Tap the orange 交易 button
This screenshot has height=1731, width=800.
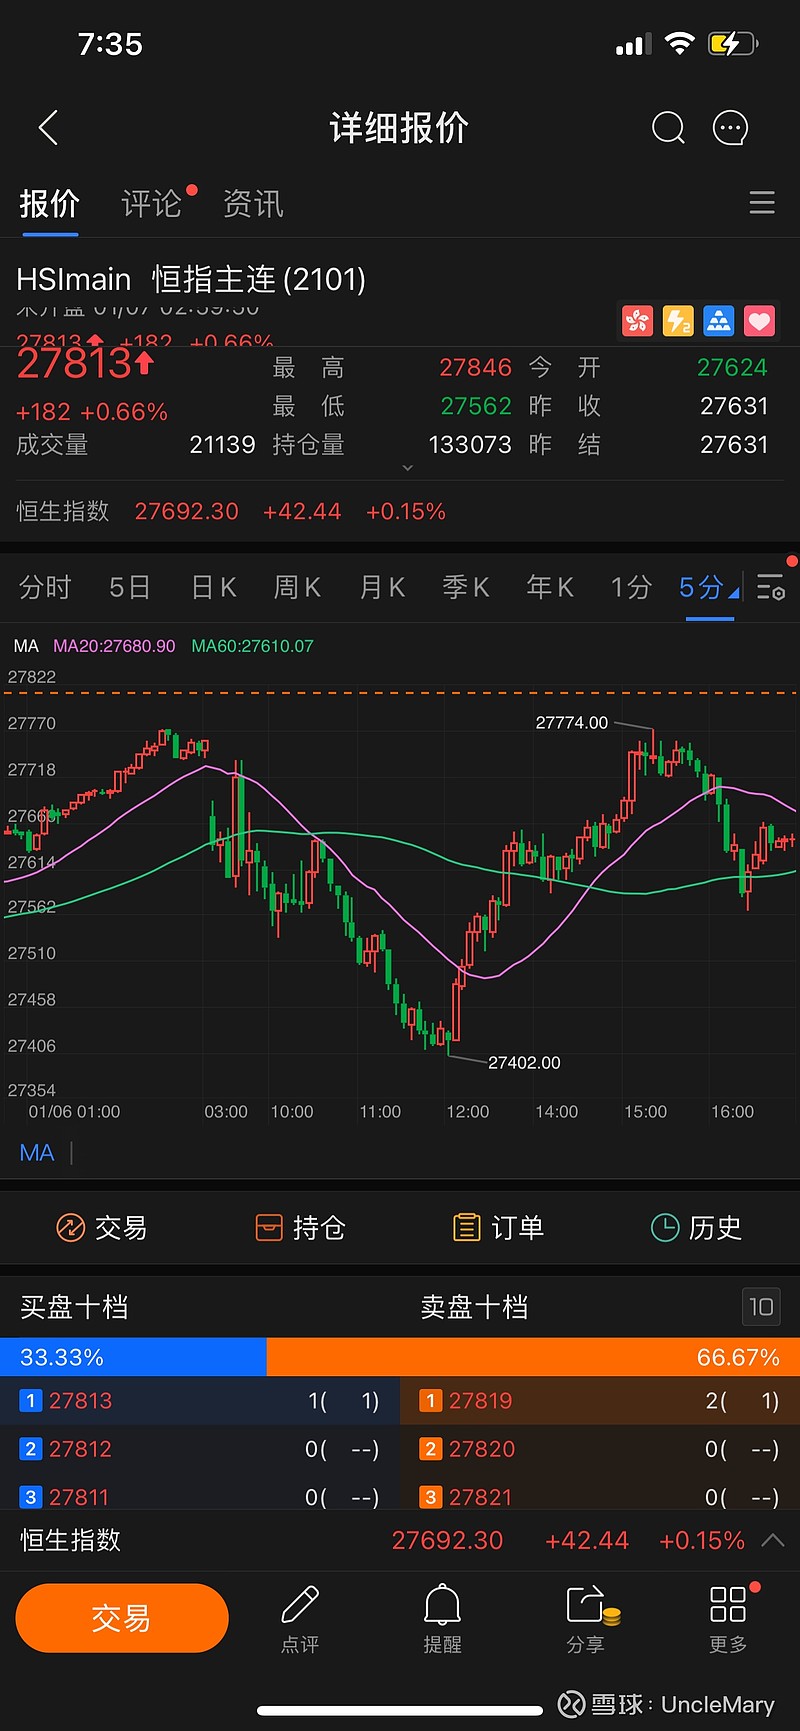coord(122,1618)
